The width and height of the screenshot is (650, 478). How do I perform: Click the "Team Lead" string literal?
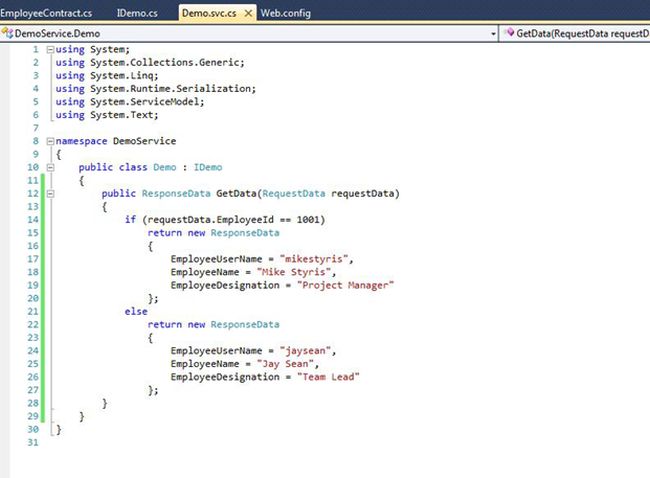[x=328, y=377]
